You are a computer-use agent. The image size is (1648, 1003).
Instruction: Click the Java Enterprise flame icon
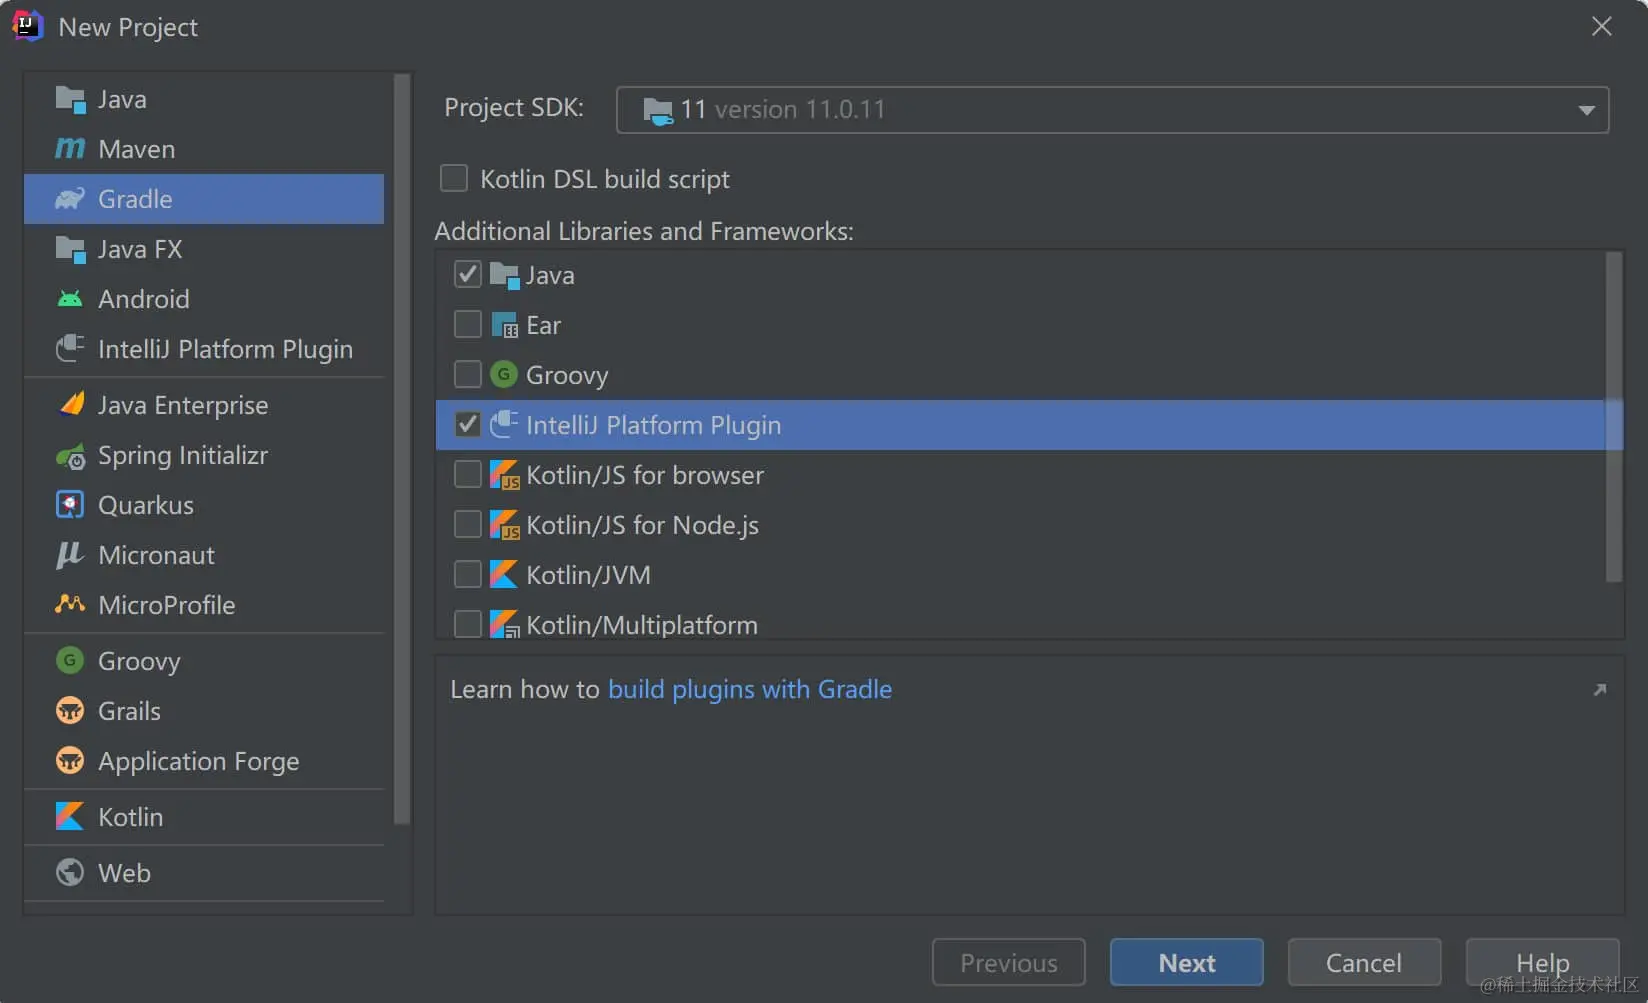pos(71,404)
